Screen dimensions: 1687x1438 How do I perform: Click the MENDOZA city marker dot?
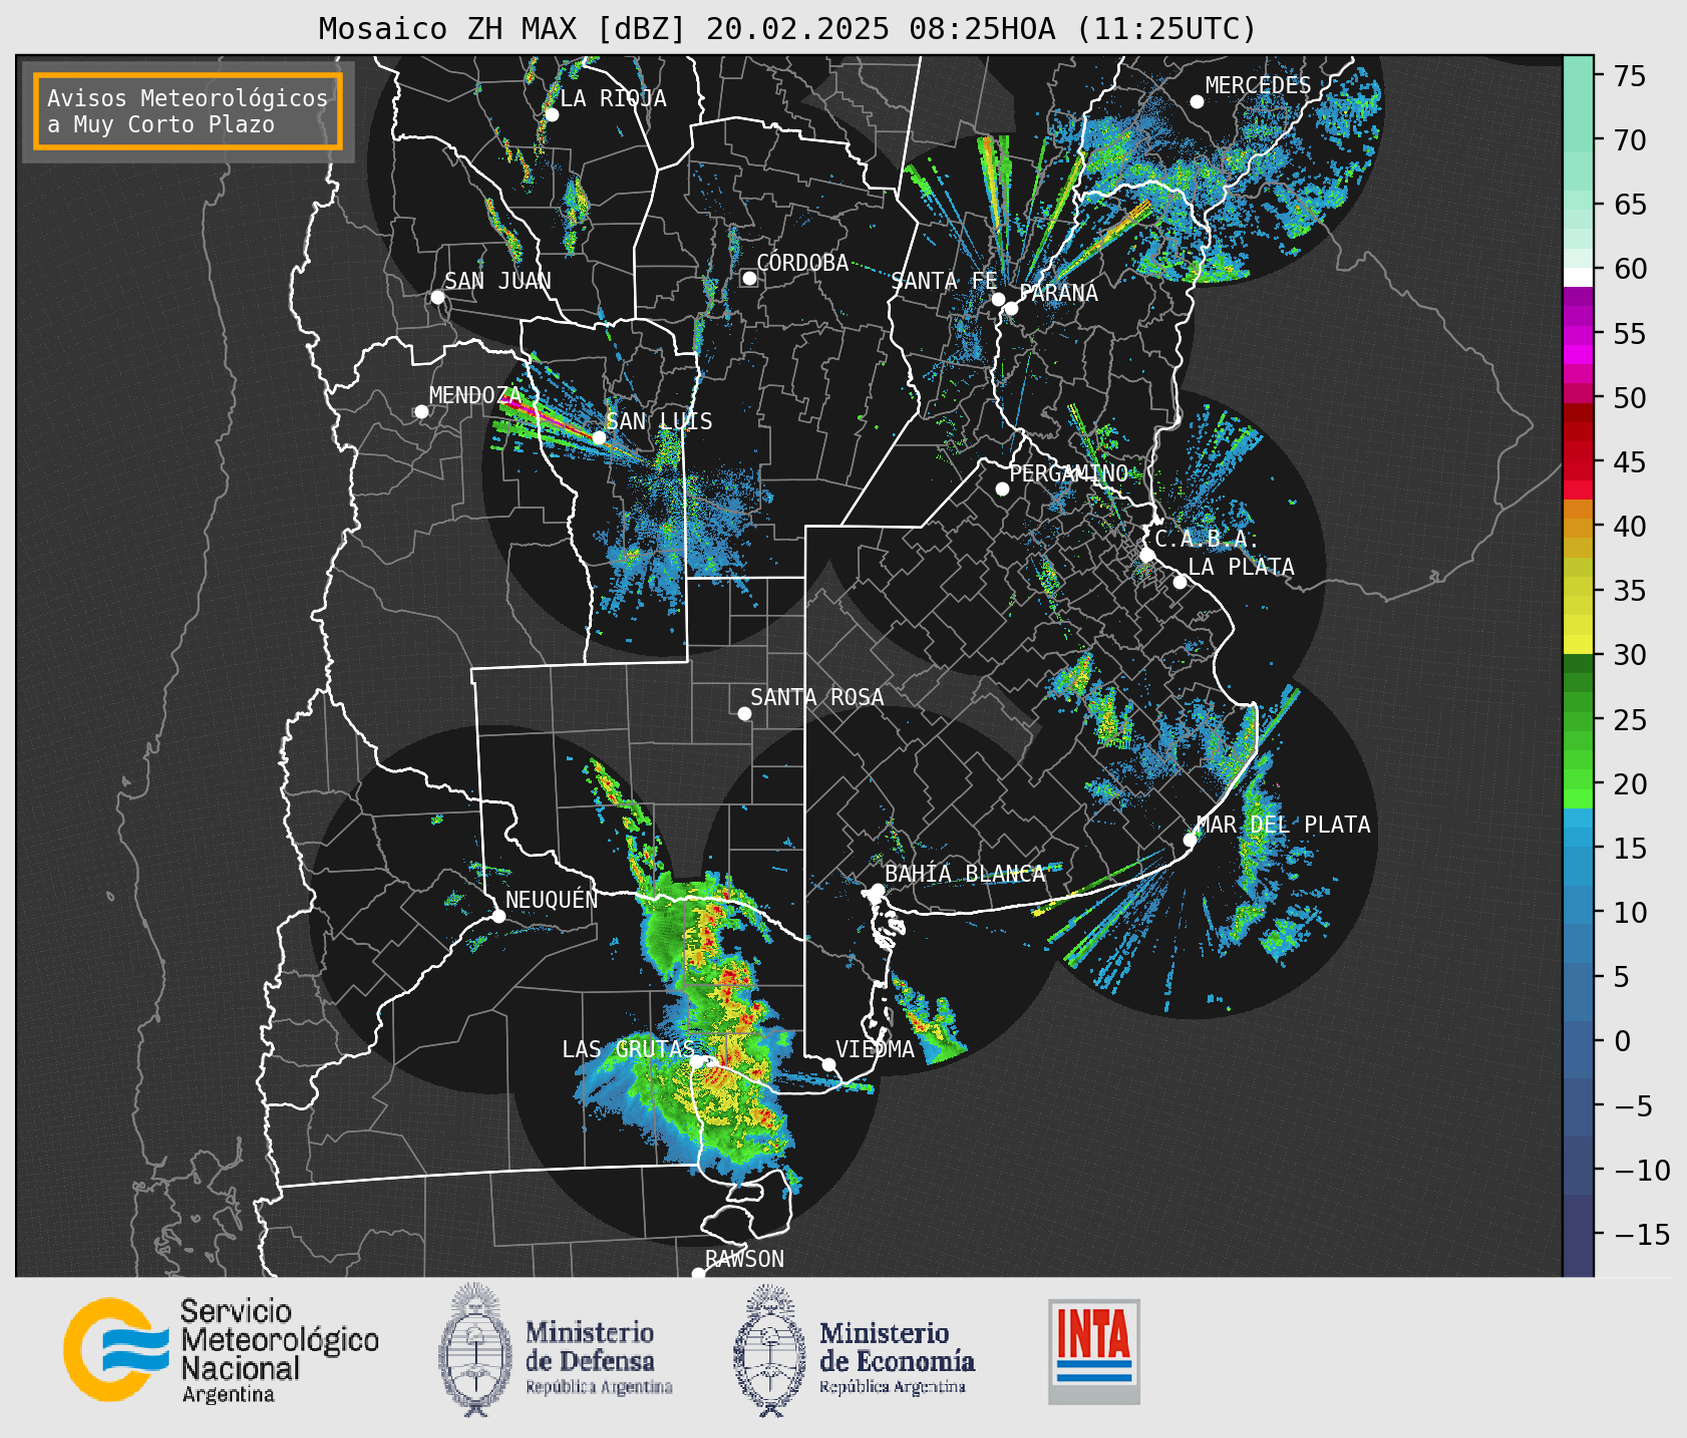click(x=422, y=412)
